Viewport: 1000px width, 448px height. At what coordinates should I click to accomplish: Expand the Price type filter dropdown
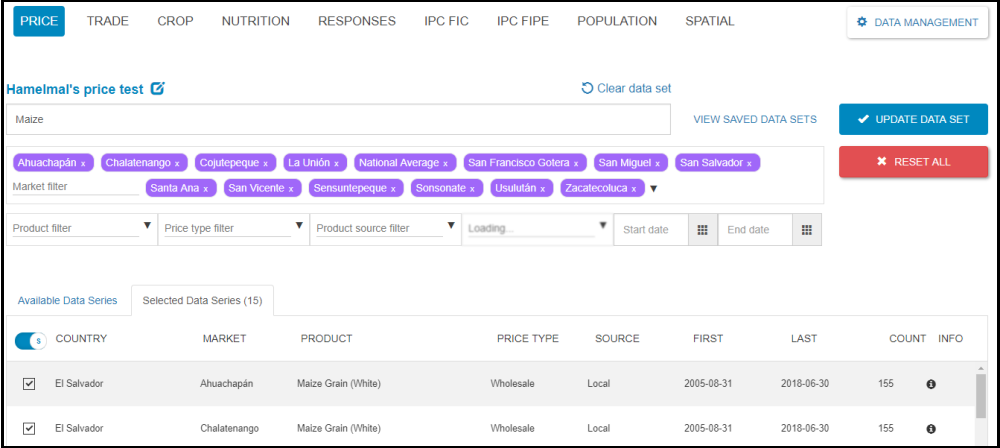click(x=300, y=226)
